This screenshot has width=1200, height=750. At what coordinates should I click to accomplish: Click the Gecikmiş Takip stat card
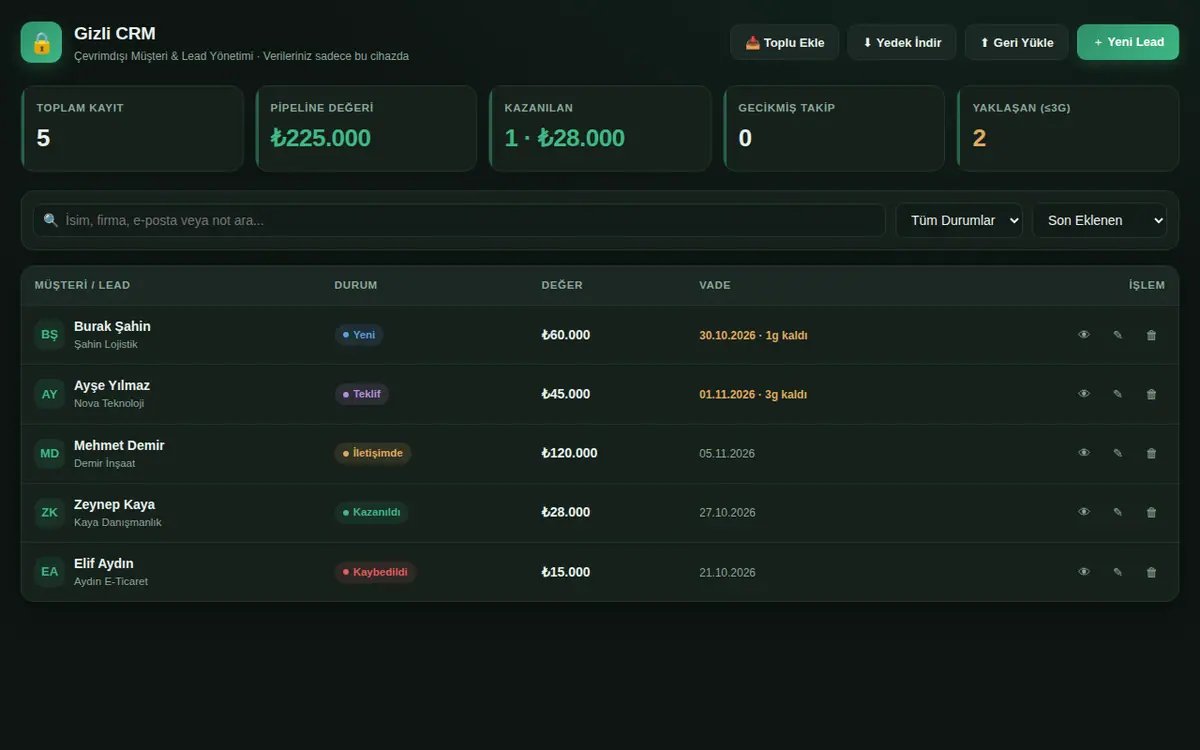[834, 128]
